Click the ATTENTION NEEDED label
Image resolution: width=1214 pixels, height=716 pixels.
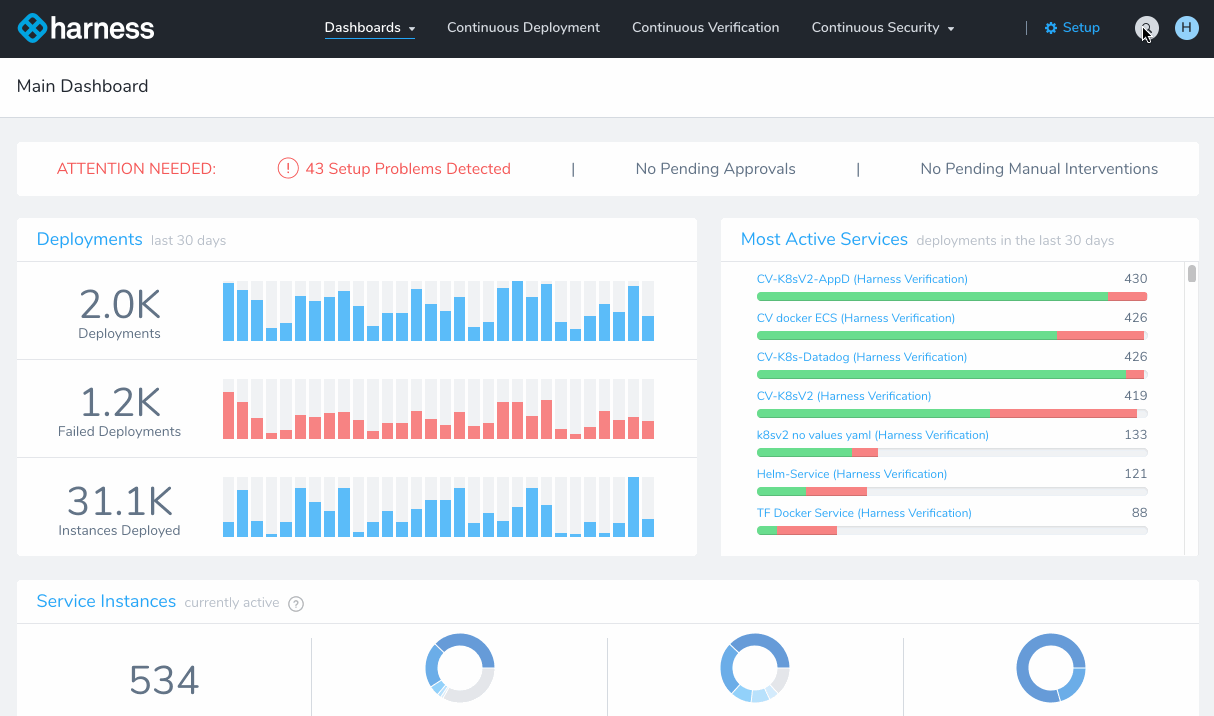coord(136,169)
